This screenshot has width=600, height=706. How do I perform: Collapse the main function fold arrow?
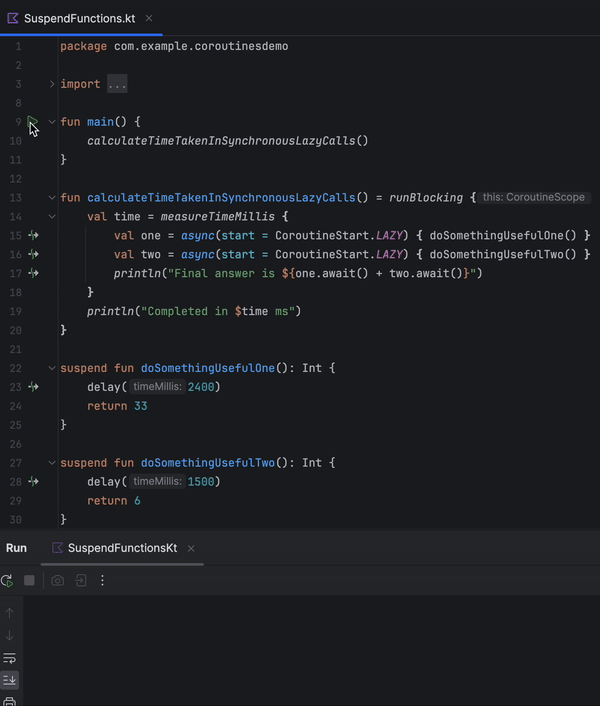tap(52, 122)
